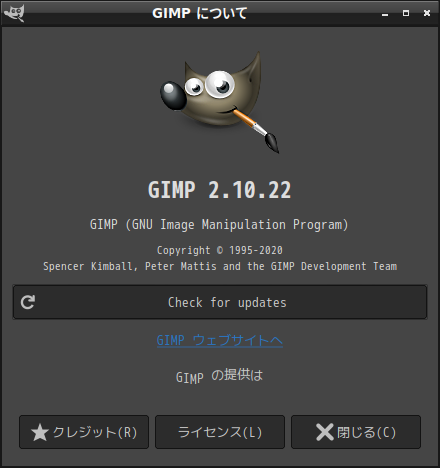Click the Spencer Kimball, Peter Mattis authors line
Screen dimensions: 440x468
(x=220, y=266)
